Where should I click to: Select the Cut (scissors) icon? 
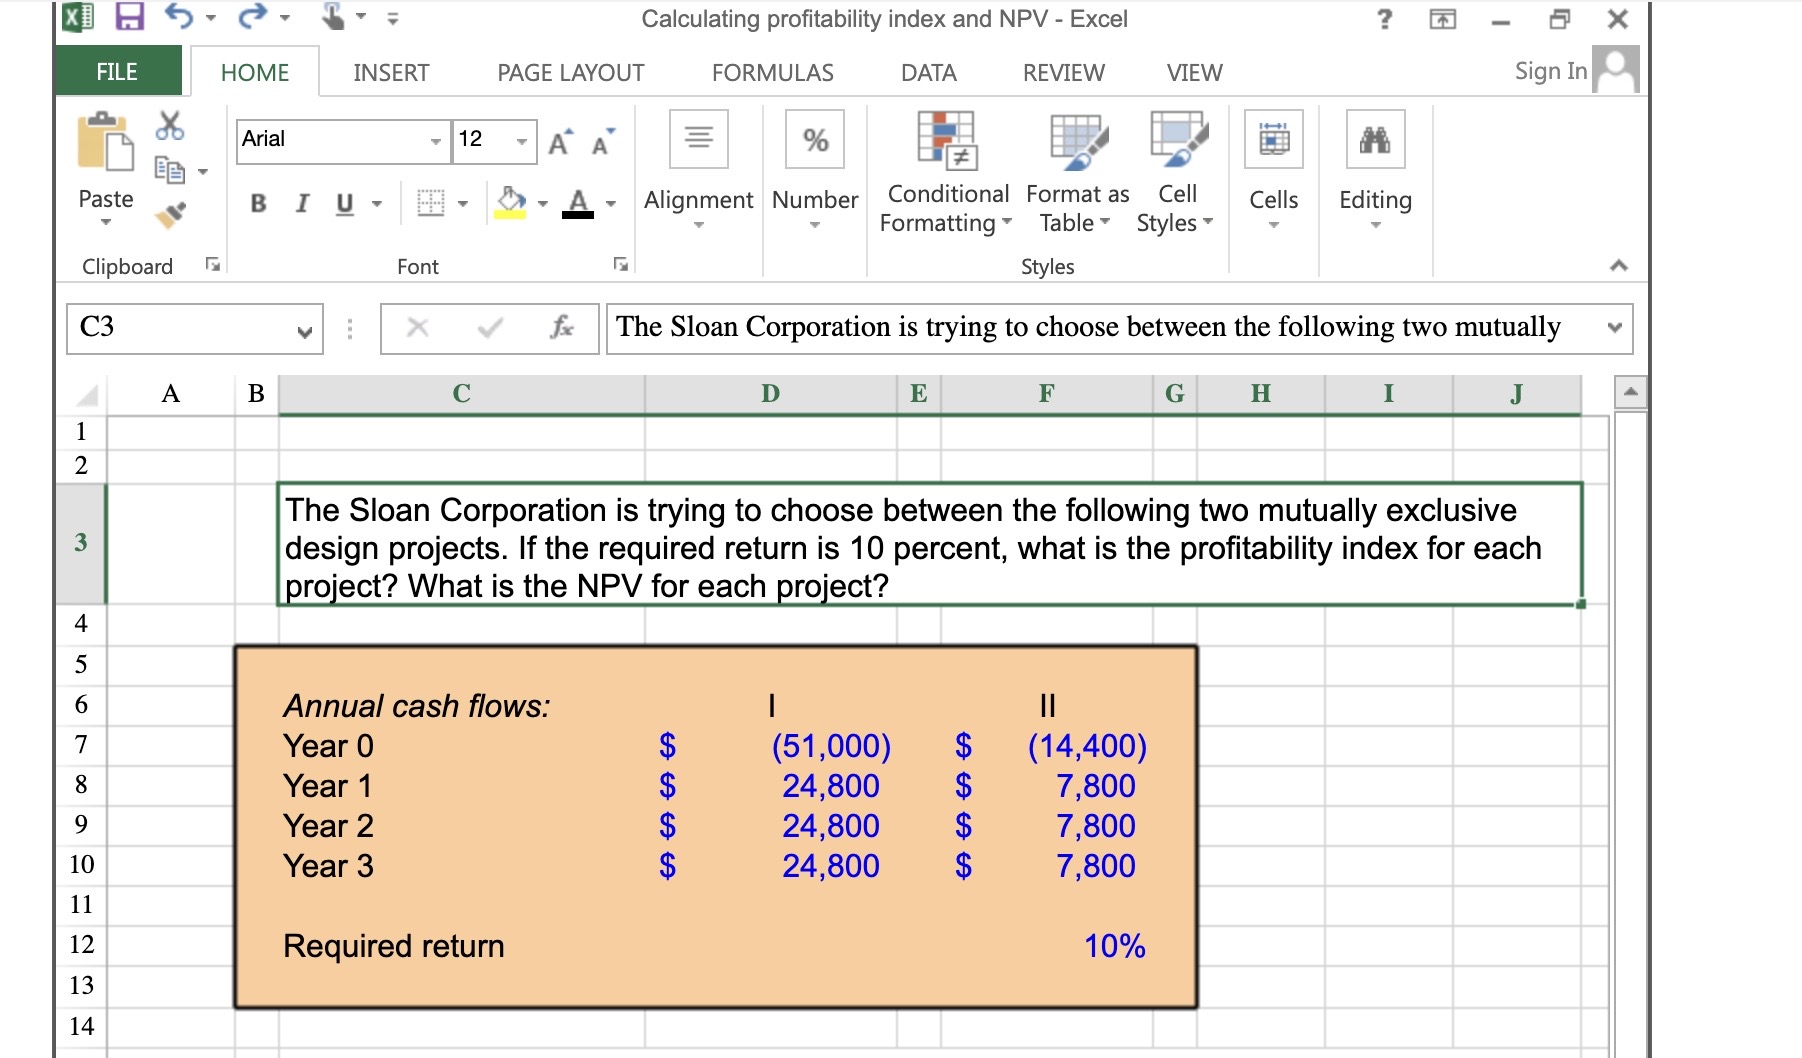[x=170, y=127]
